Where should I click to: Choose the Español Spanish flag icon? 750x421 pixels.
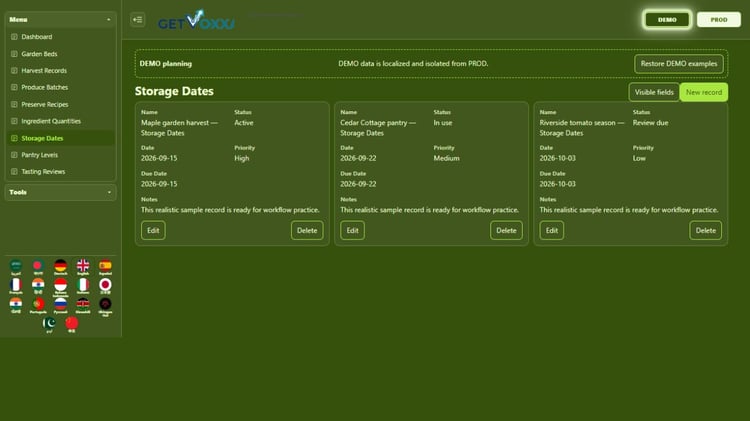point(105,267)
